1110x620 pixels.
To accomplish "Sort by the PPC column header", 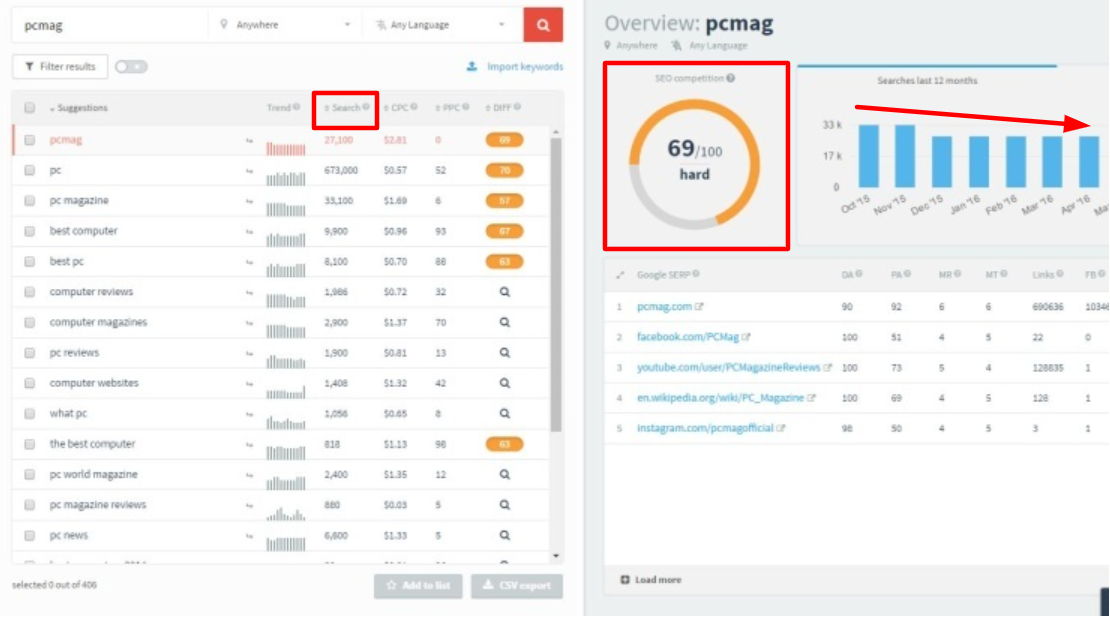I will tap(452, 108).
